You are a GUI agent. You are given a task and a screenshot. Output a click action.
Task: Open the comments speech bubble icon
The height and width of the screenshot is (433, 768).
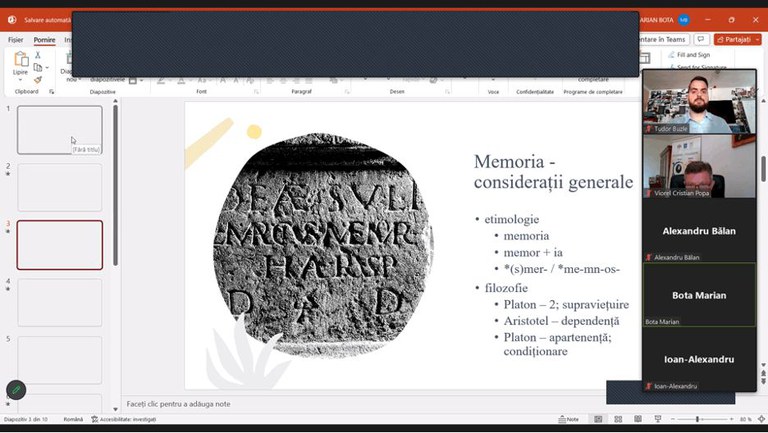[702, 39]
